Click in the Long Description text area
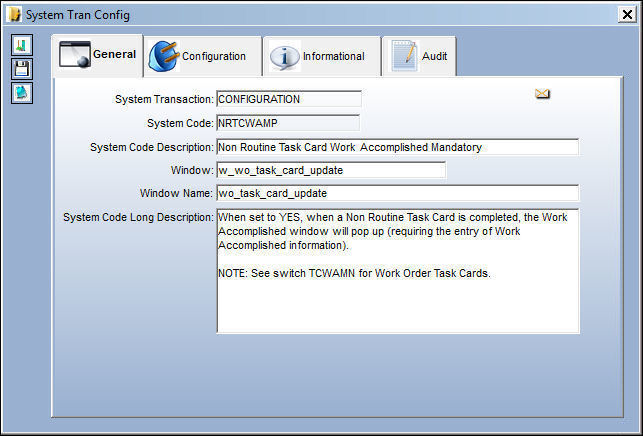Image resolution: width=643 pixels, height=436 pixels. (x=398, y=271)
